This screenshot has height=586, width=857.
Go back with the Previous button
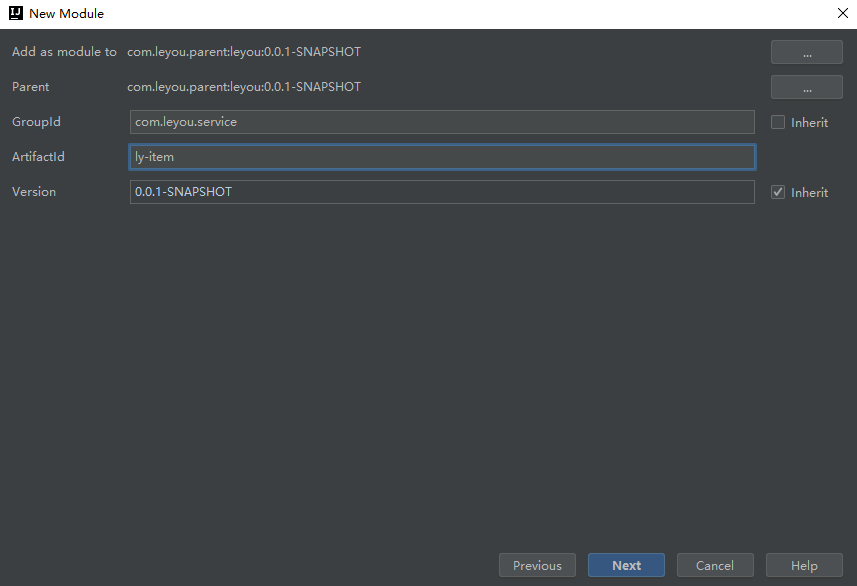(537, 565)
